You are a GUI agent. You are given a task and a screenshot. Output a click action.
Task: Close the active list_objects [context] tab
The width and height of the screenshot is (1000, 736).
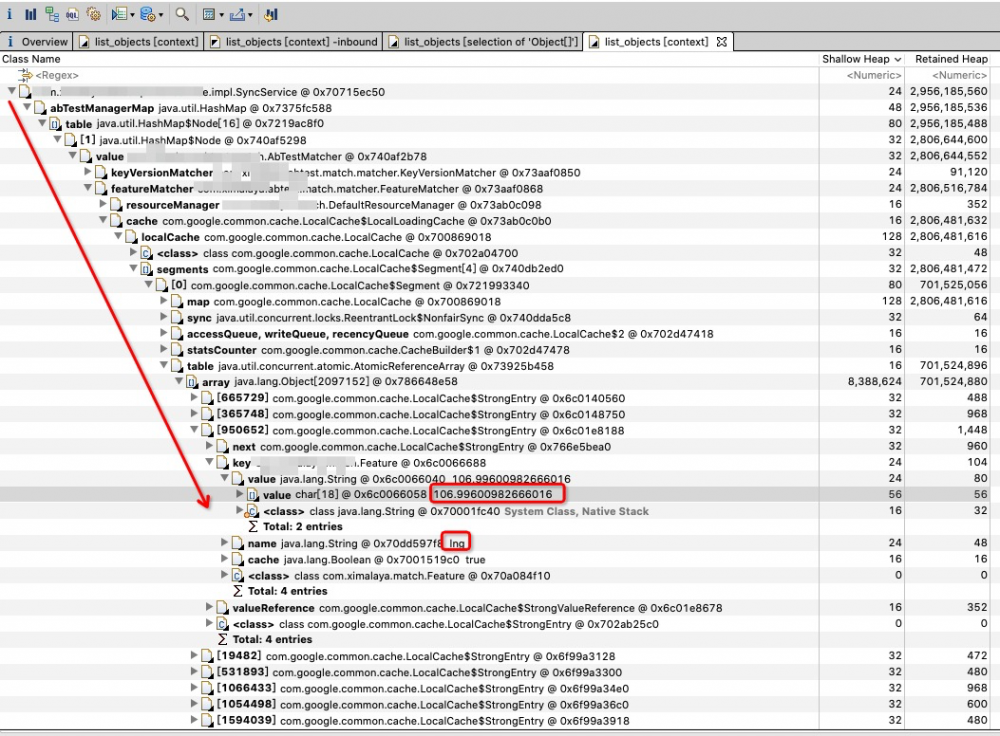pyautogui.click(x=722, y=41)
